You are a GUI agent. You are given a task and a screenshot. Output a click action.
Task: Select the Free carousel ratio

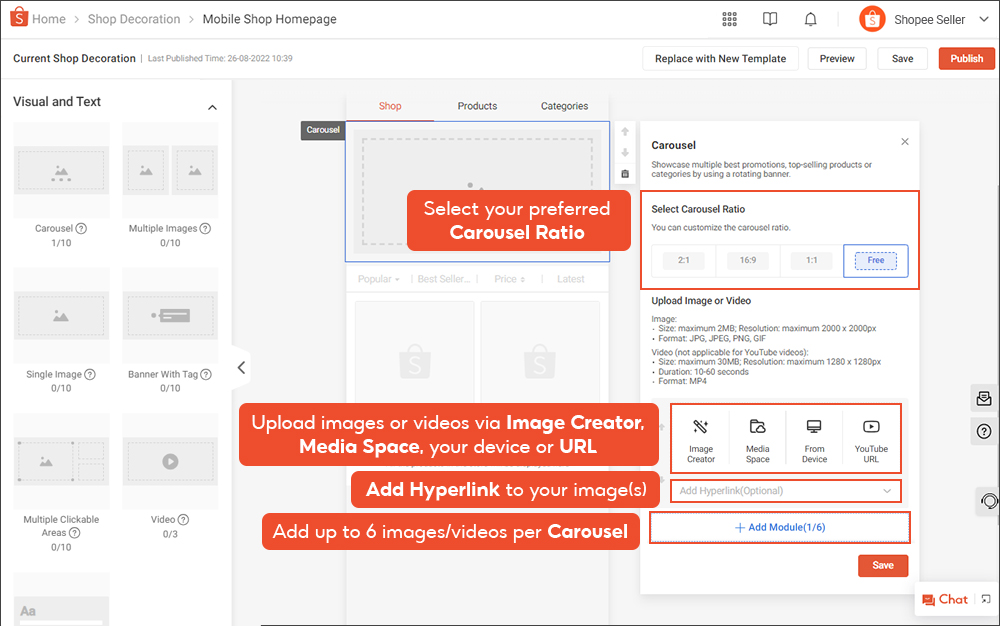coord(875,261)
